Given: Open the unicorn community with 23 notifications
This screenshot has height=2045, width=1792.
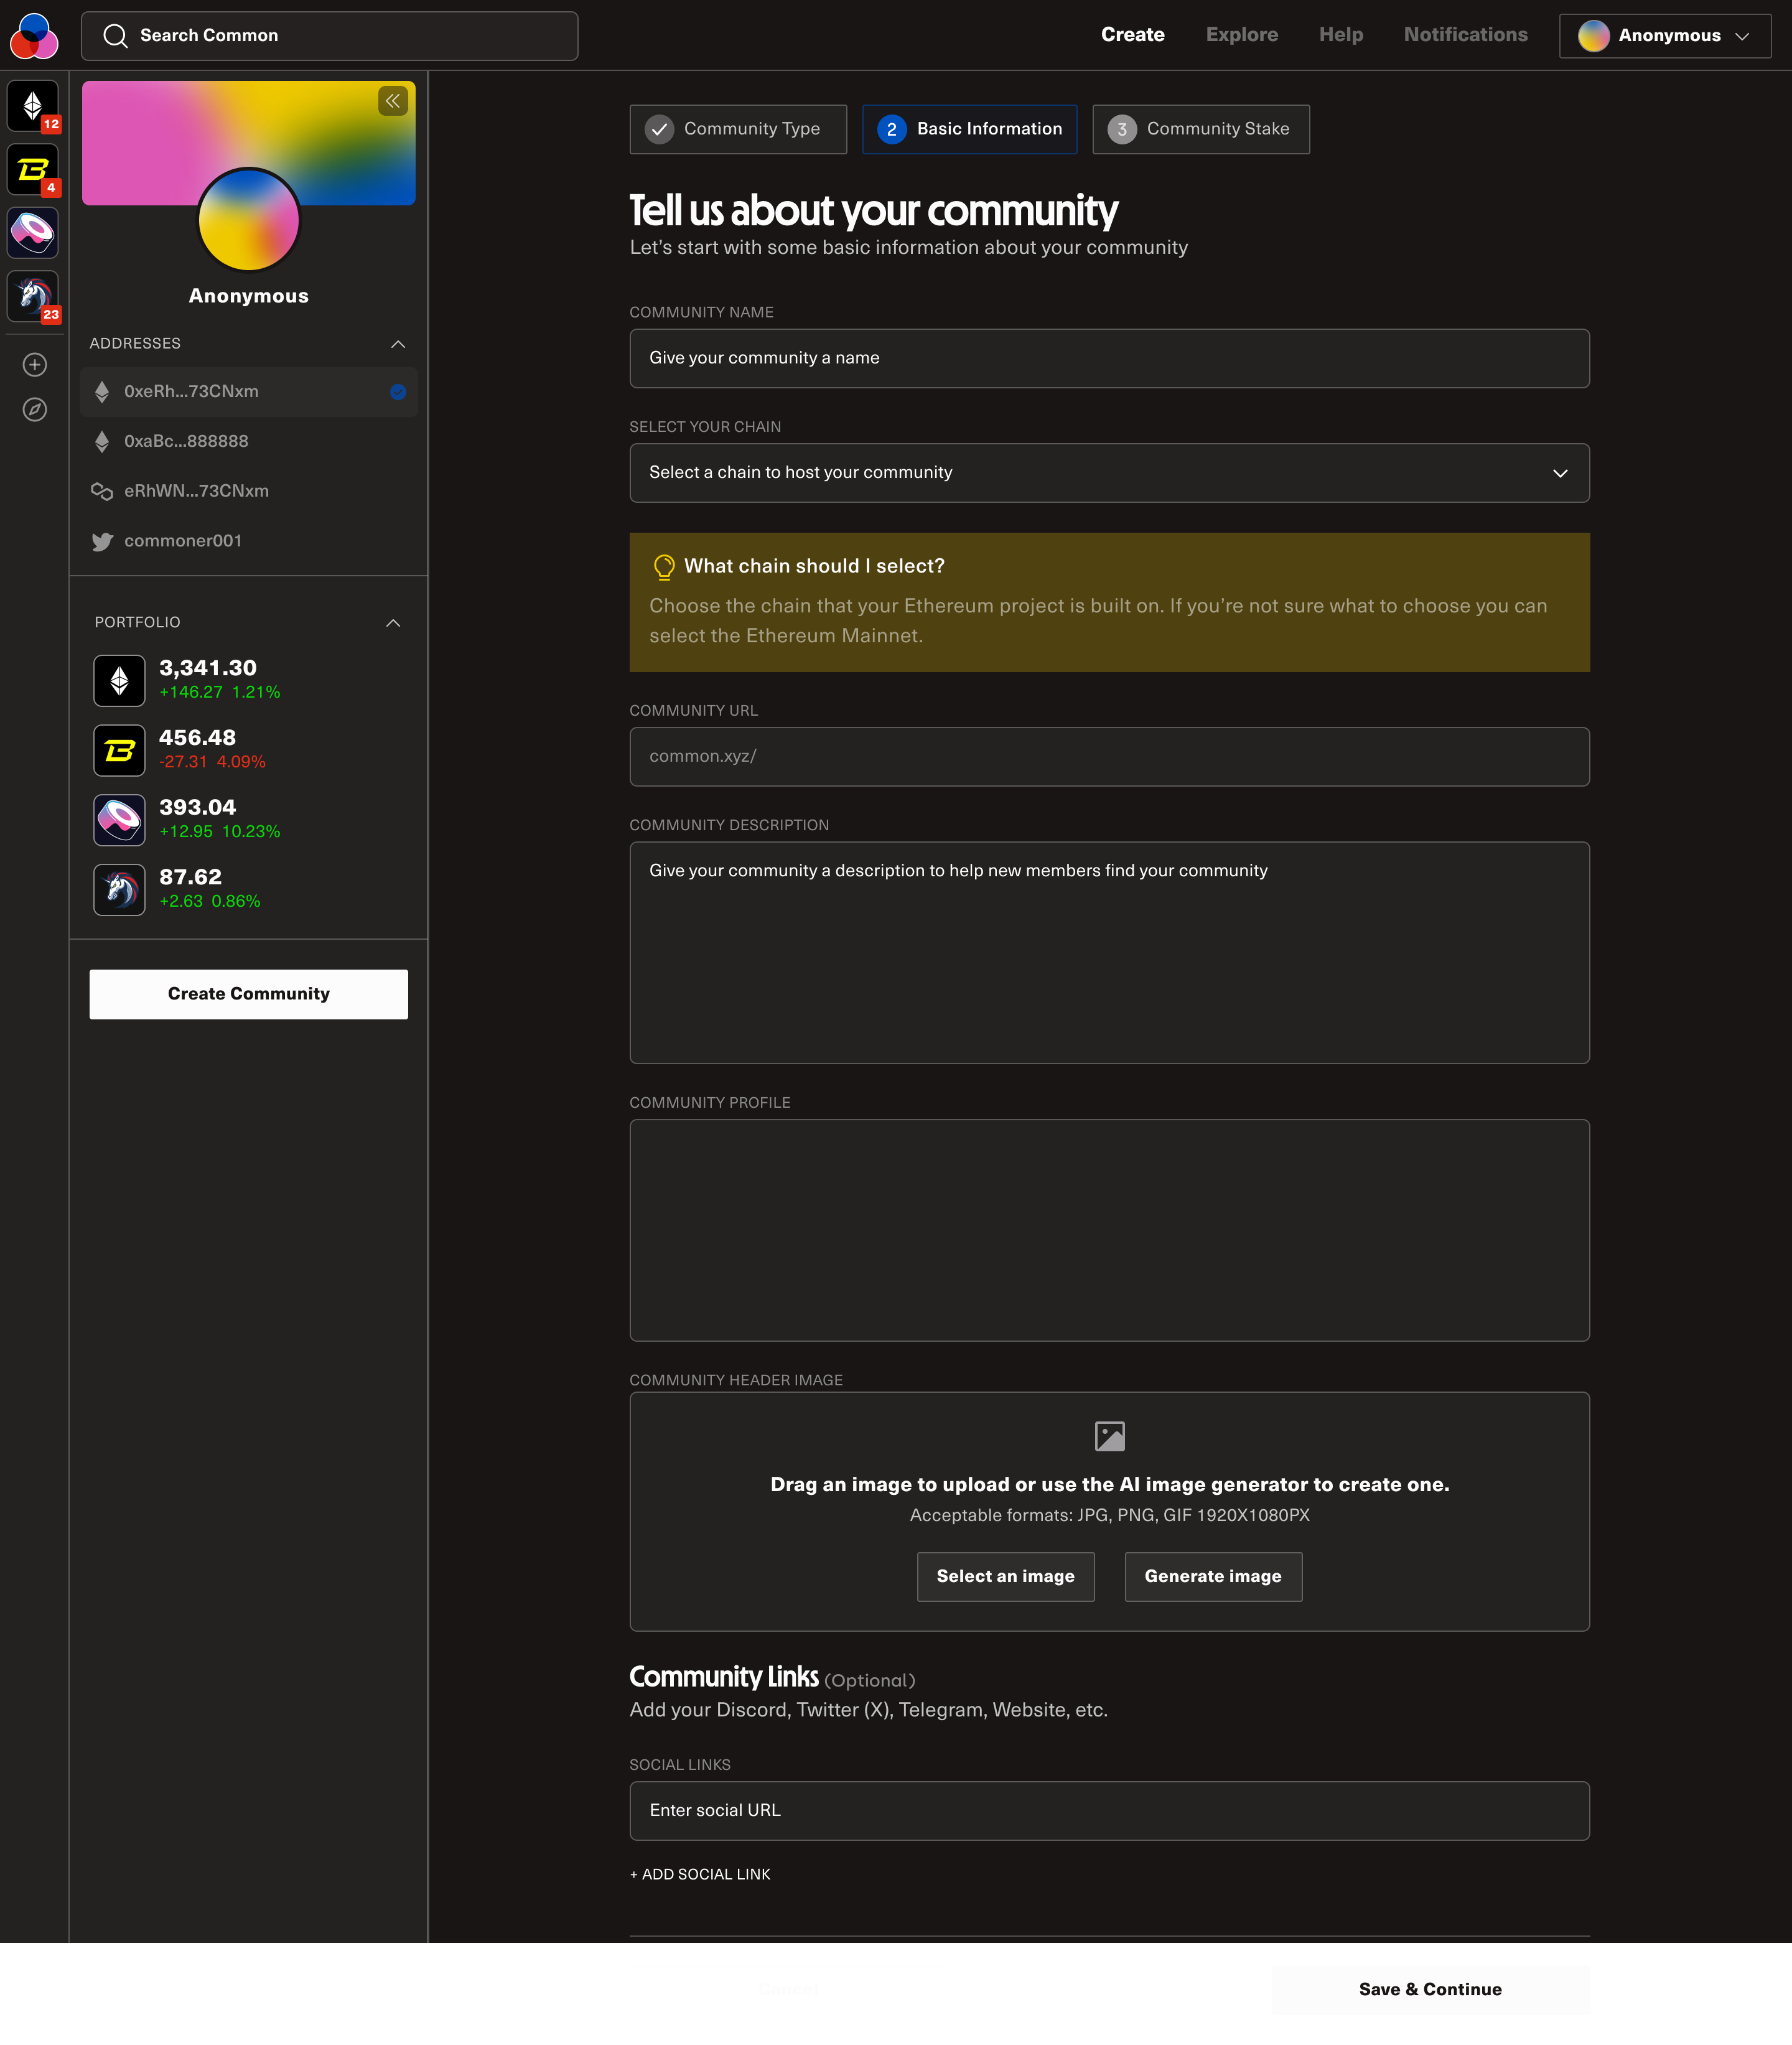Looking at the screenshot, I should 33,296.
